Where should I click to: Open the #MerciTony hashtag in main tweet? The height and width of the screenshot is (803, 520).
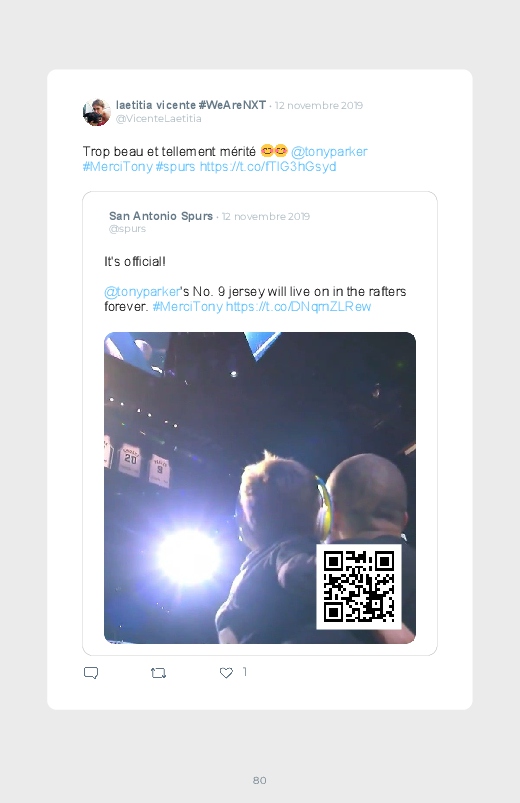(117, 167)
